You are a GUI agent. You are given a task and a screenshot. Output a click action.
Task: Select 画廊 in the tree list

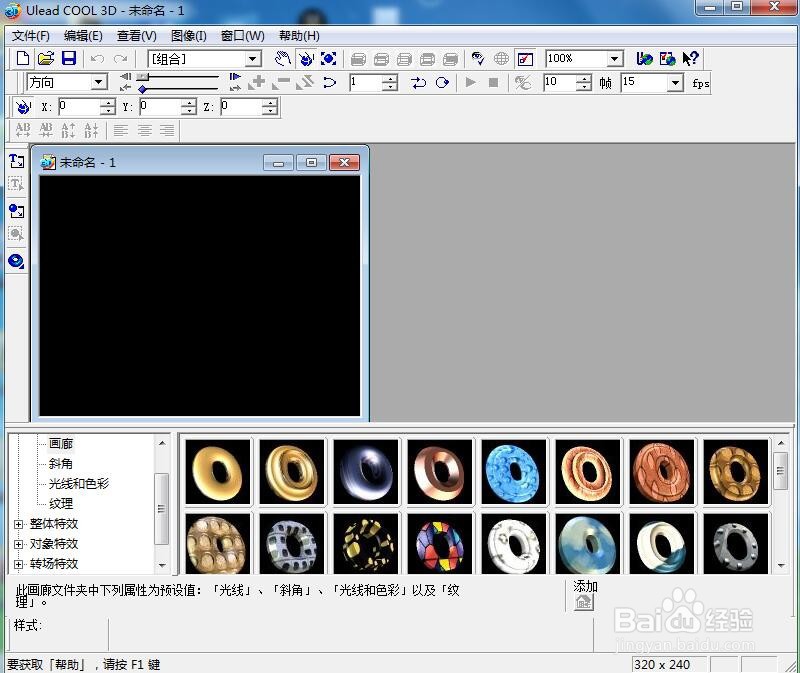tap(61, 443)
